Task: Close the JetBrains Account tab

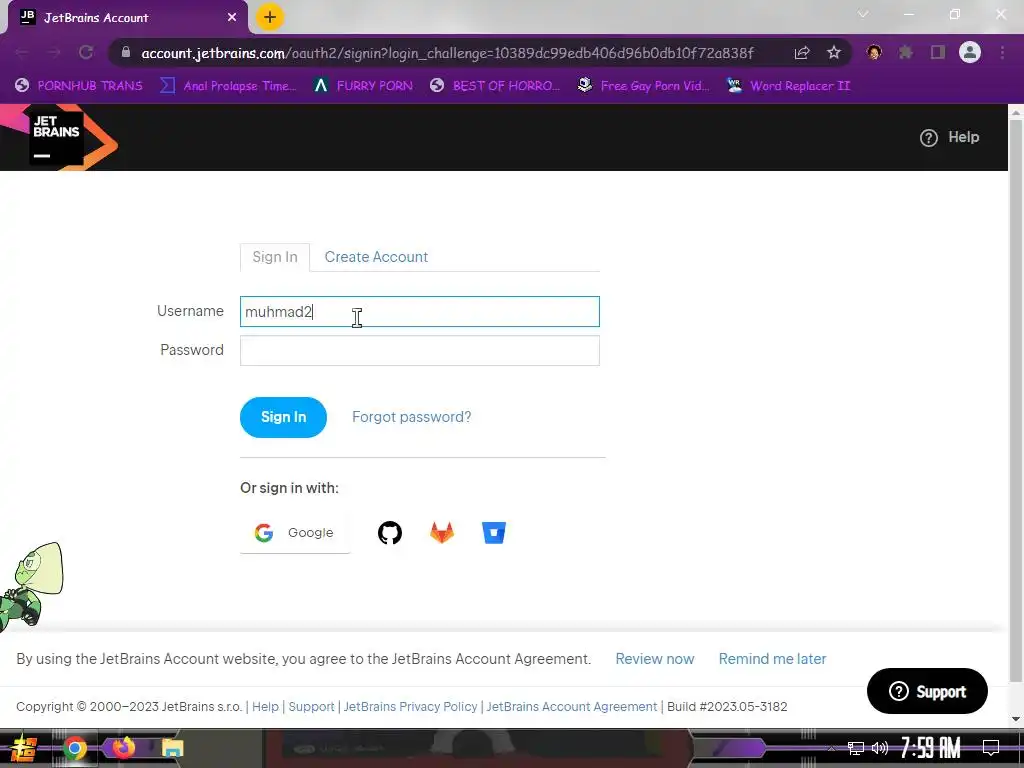Action: pos(232,18)
